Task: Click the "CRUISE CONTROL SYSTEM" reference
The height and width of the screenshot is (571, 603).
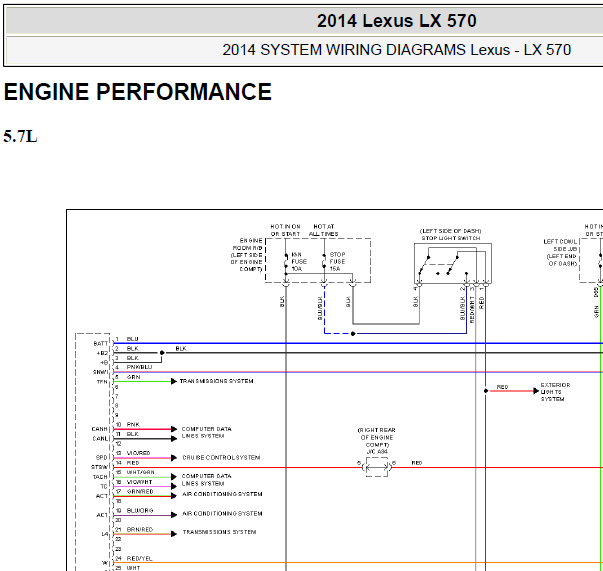Action: coord(221,458)
